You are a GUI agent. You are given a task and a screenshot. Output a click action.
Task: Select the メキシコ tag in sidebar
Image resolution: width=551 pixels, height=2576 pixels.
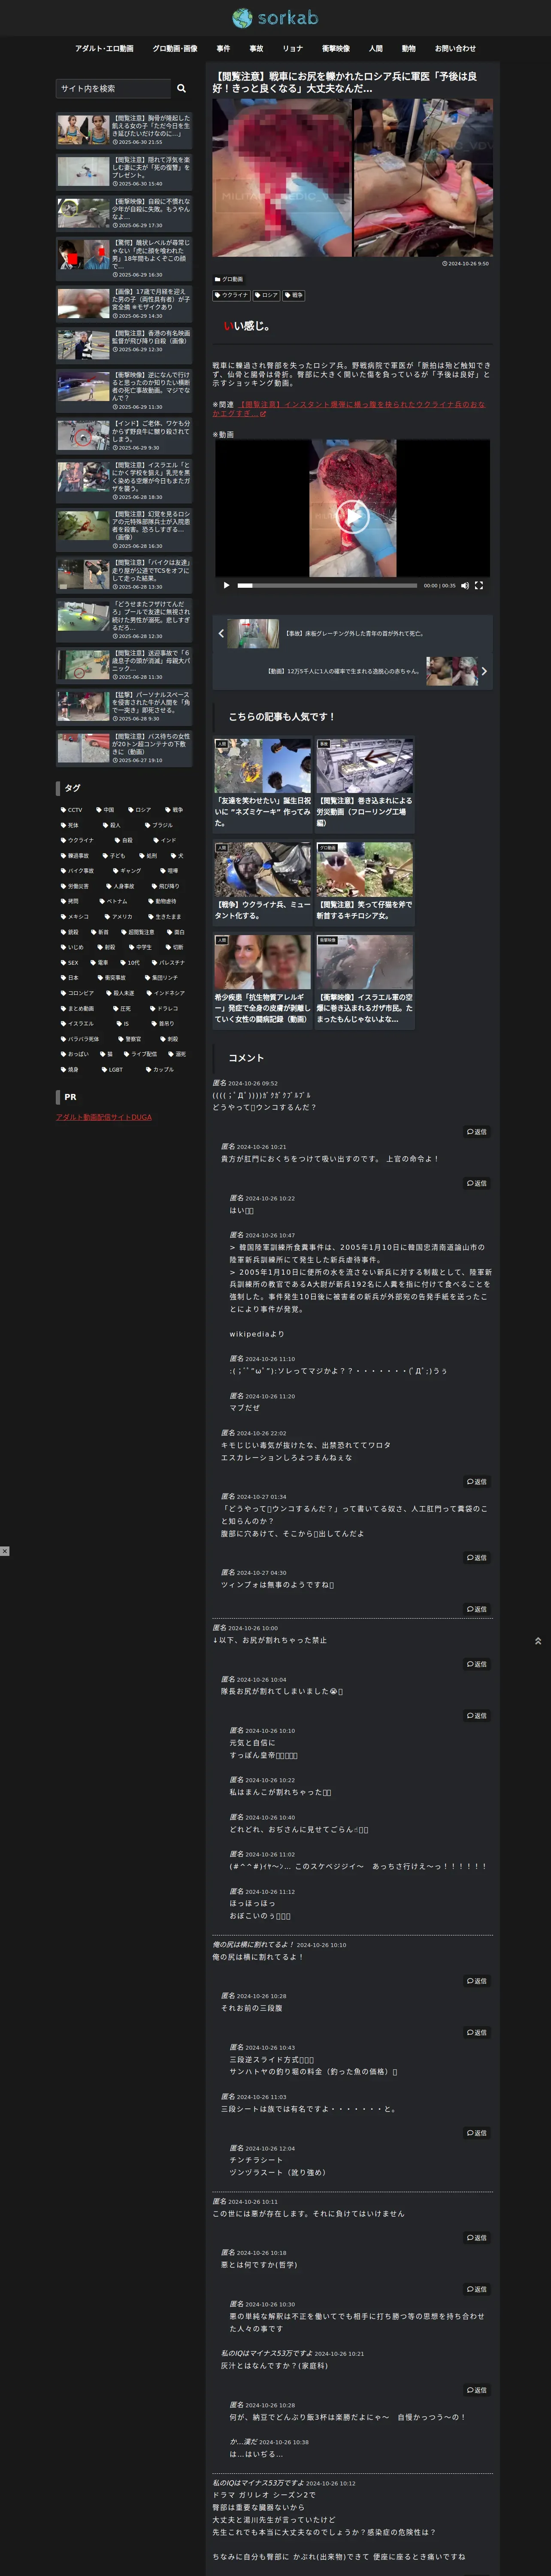click(x=75, y=916)
